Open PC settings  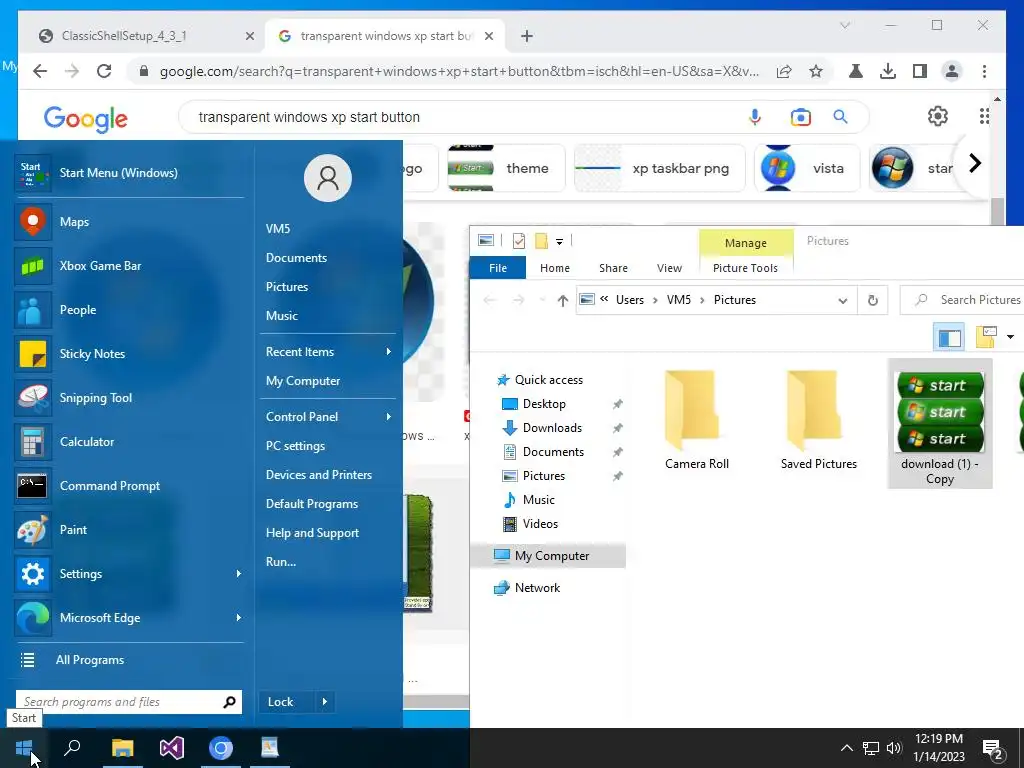tap(295, 446)
